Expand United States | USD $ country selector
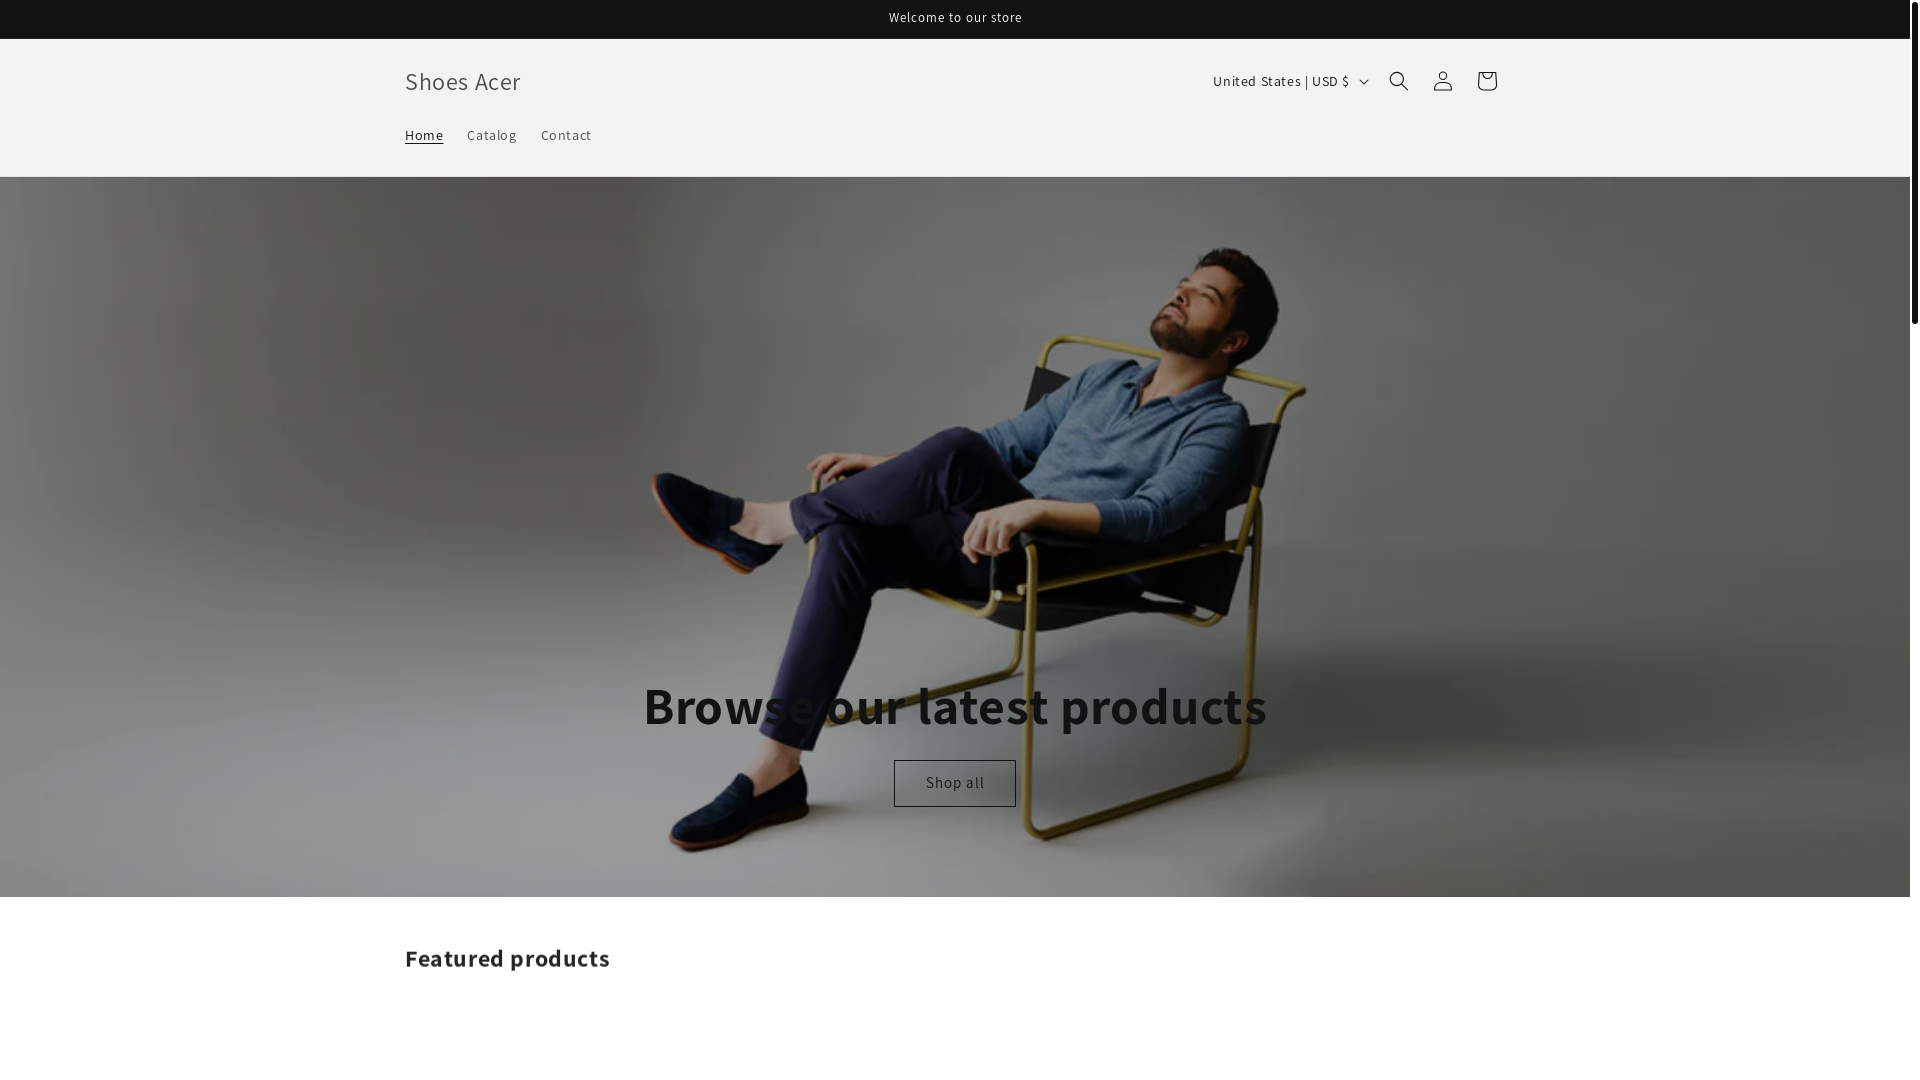Image resolution: width=1920 pixels, height=1080 pixels. click(1289, 81)
